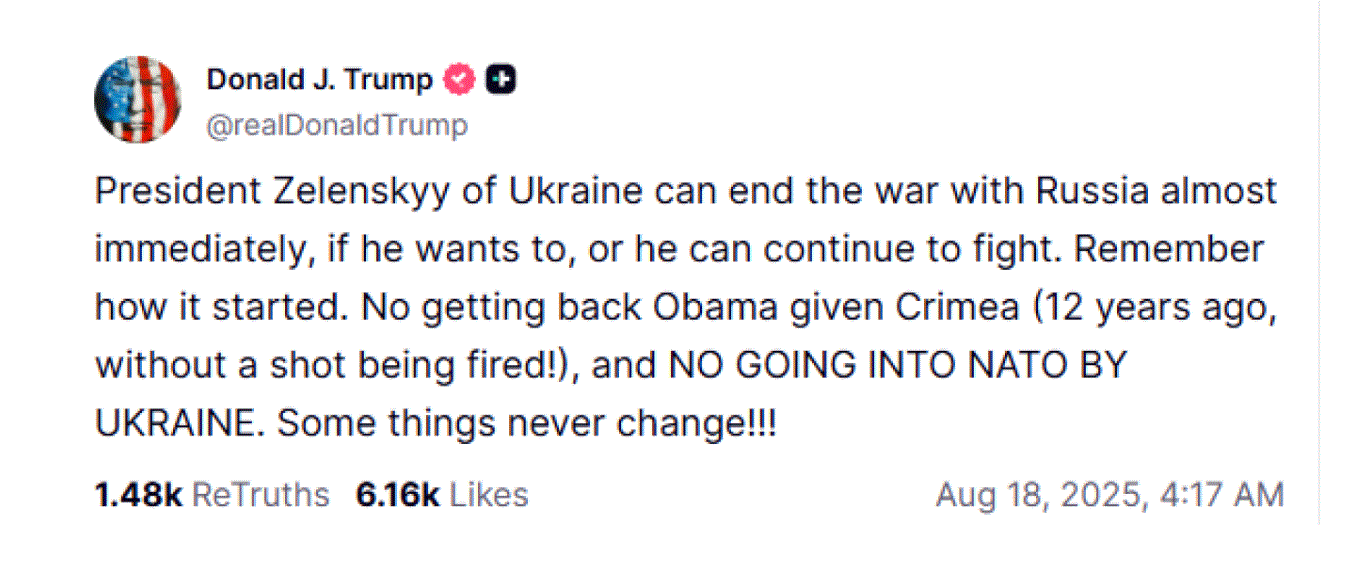Viewport: 1369px width, 582px height.
Task: Click the Likes label
Action: [x=488, y=494]
